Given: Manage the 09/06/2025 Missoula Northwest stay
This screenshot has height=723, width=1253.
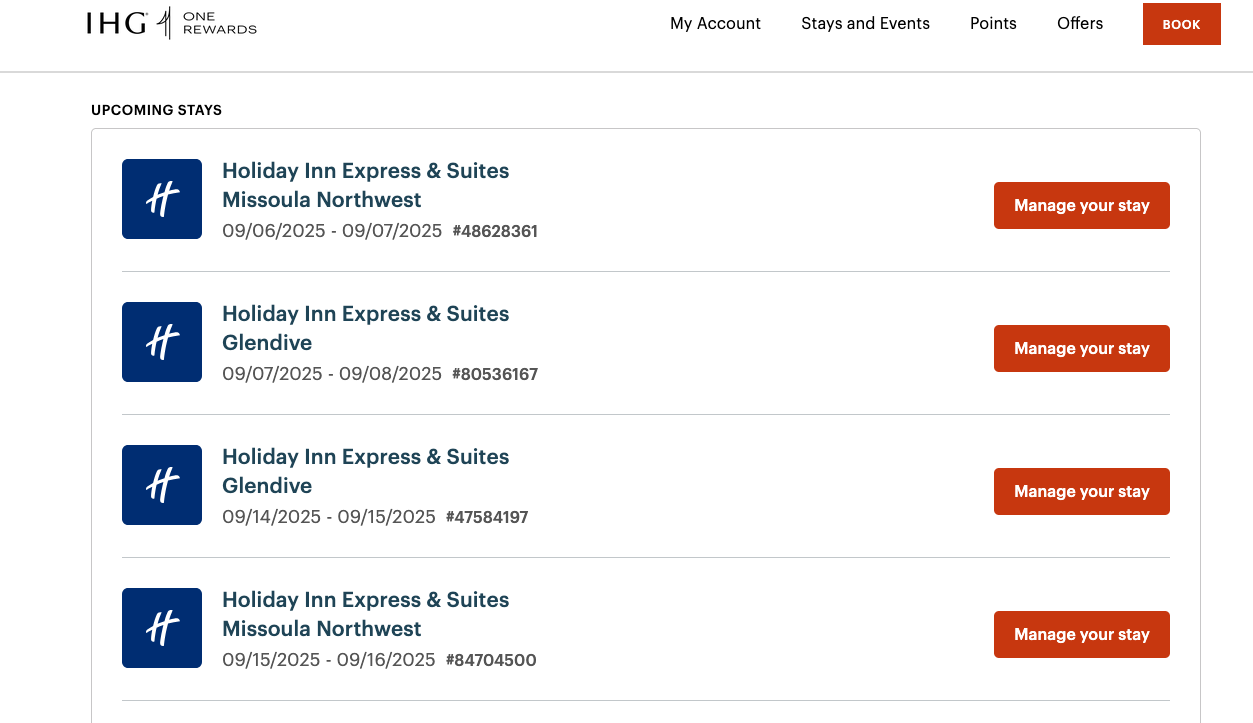Looking at the screenshot, I should (x=1081, y=206).
